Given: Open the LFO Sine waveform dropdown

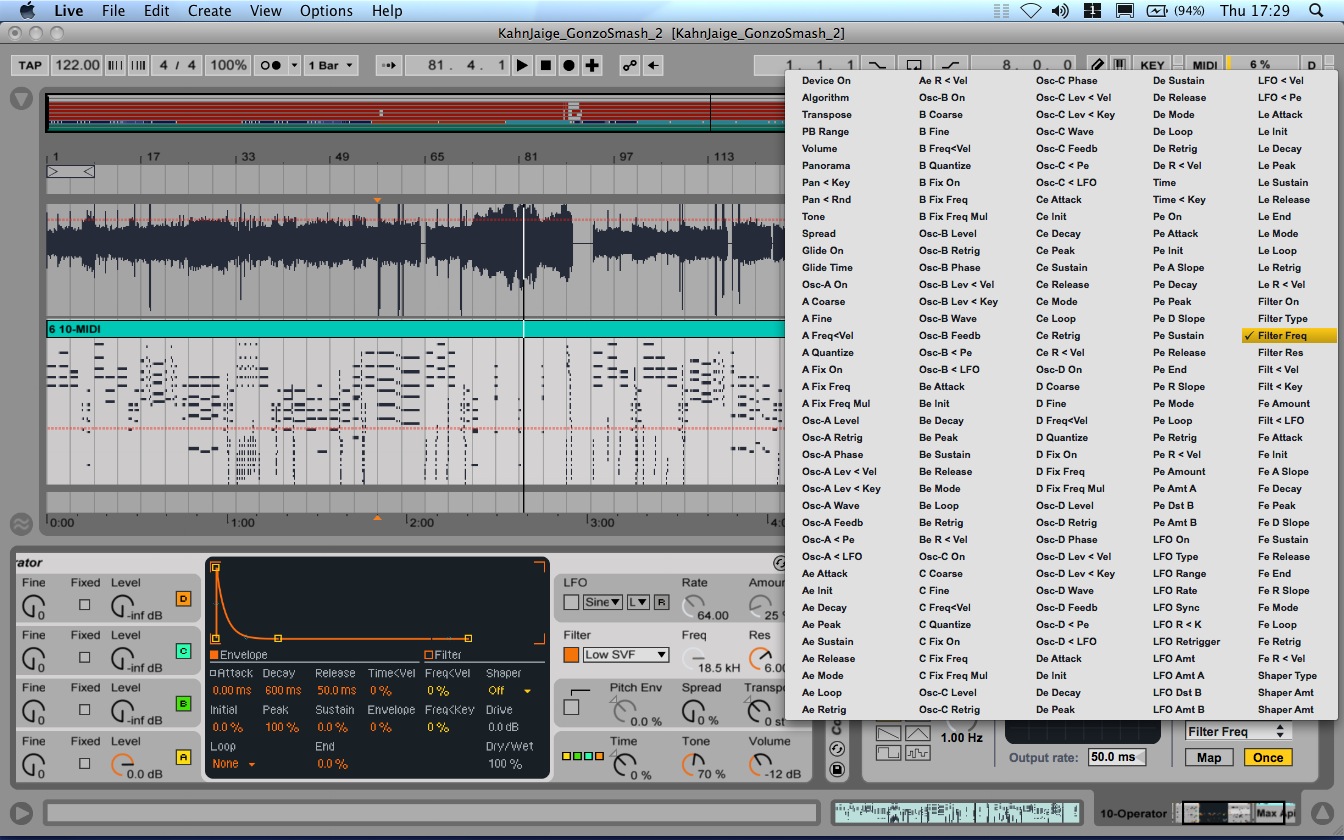Looking at the screenshot, I should pyautogui.click(x=603, y=602).
